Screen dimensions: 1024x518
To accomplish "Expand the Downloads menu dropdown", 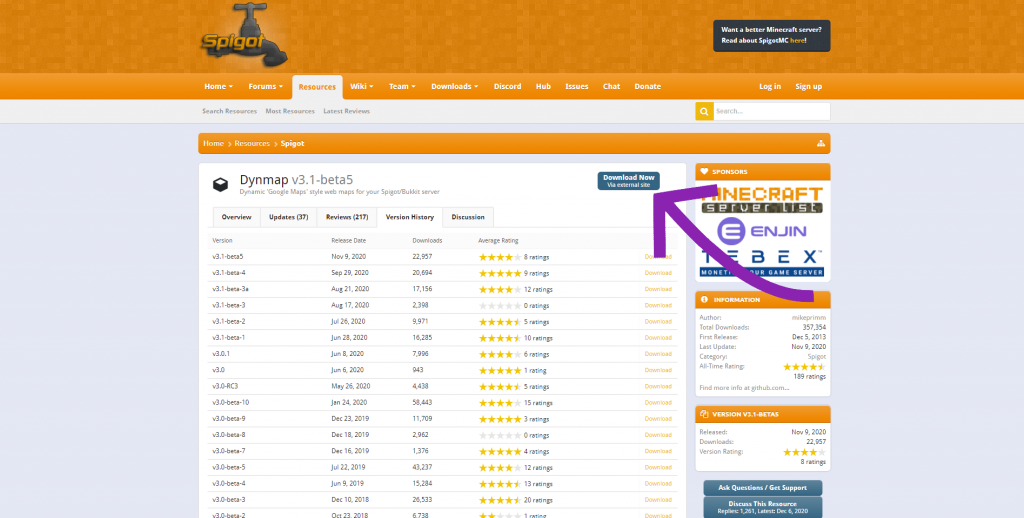I will coord(455,86).
